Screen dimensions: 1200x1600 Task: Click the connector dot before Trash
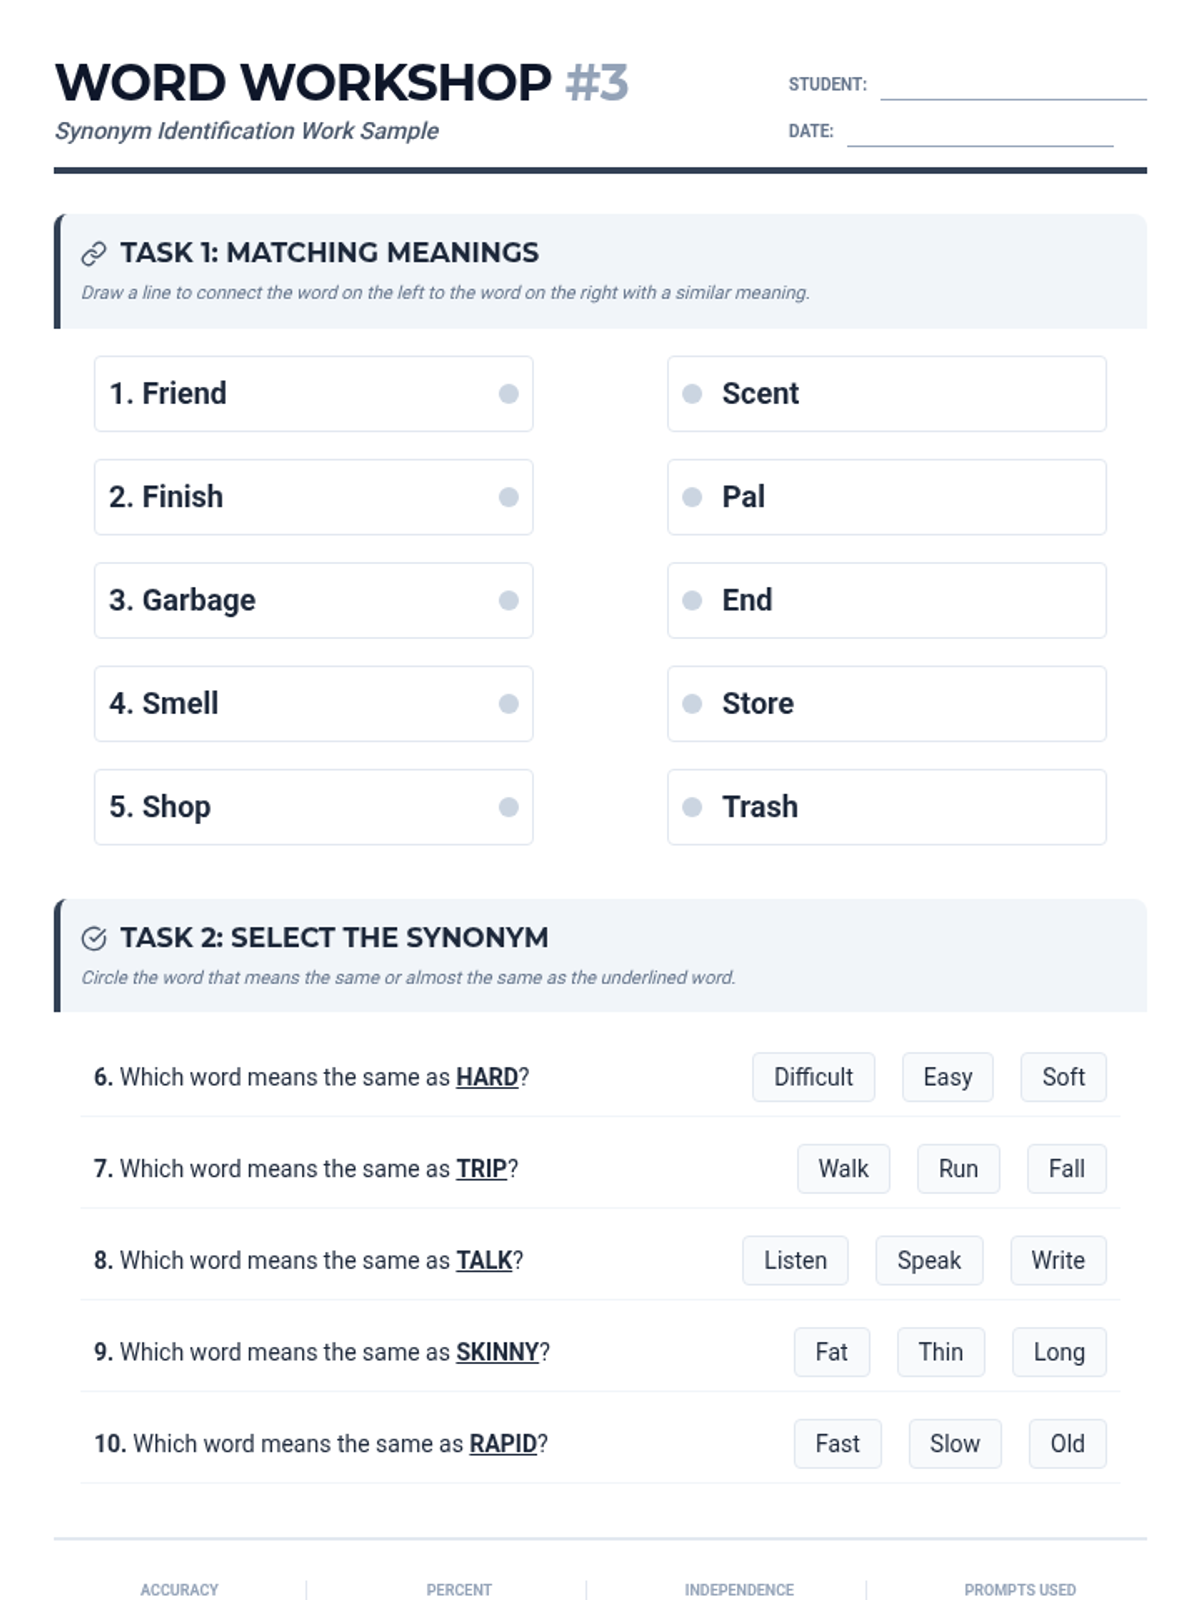pos(692,807)
